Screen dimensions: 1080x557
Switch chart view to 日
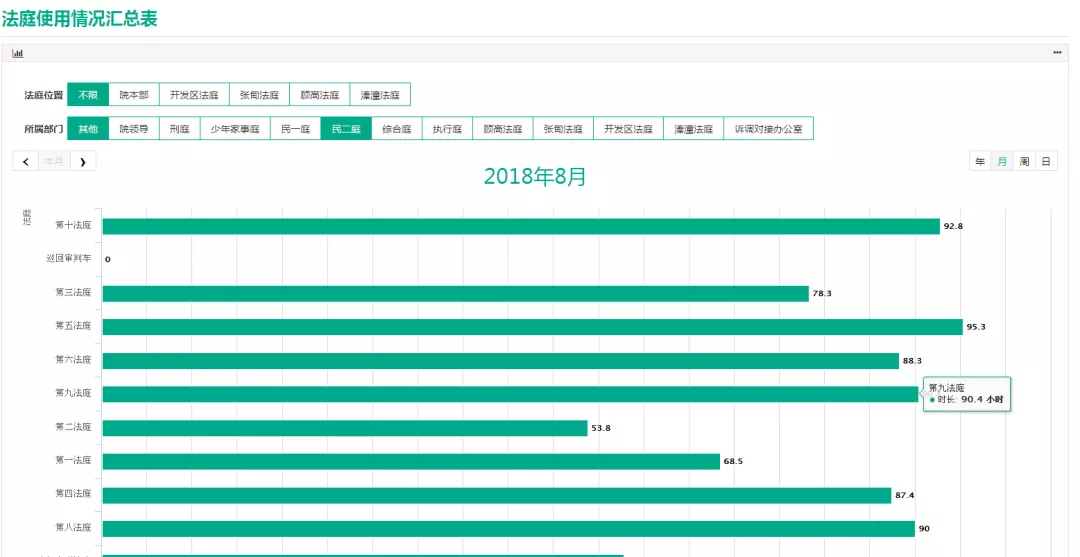tap(1046, 162)
